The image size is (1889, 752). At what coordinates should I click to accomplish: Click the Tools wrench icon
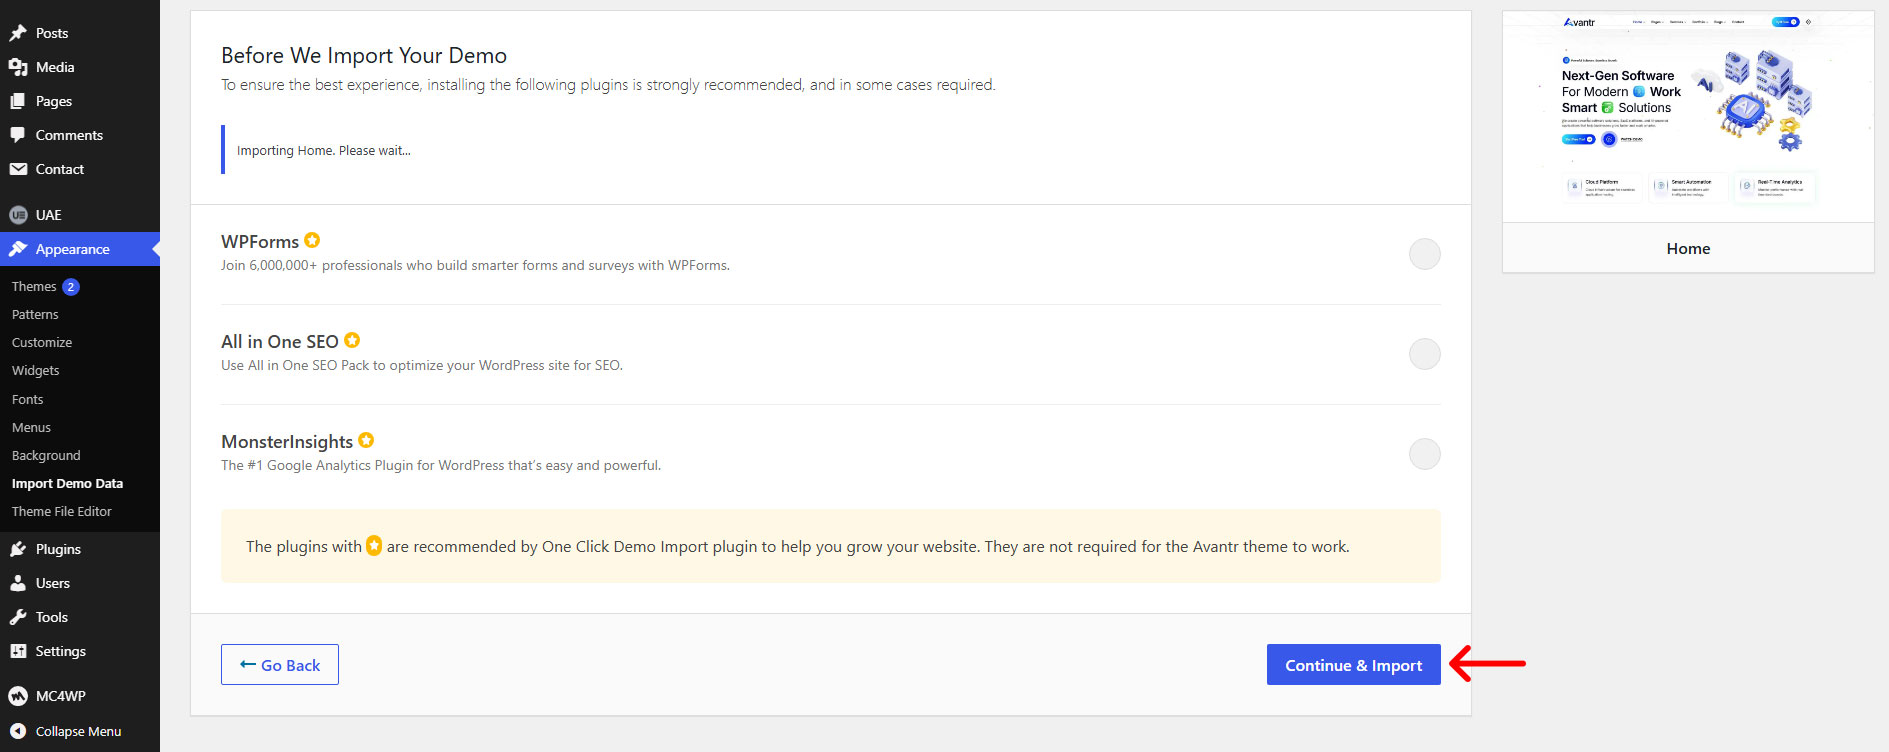coord(18,617)
